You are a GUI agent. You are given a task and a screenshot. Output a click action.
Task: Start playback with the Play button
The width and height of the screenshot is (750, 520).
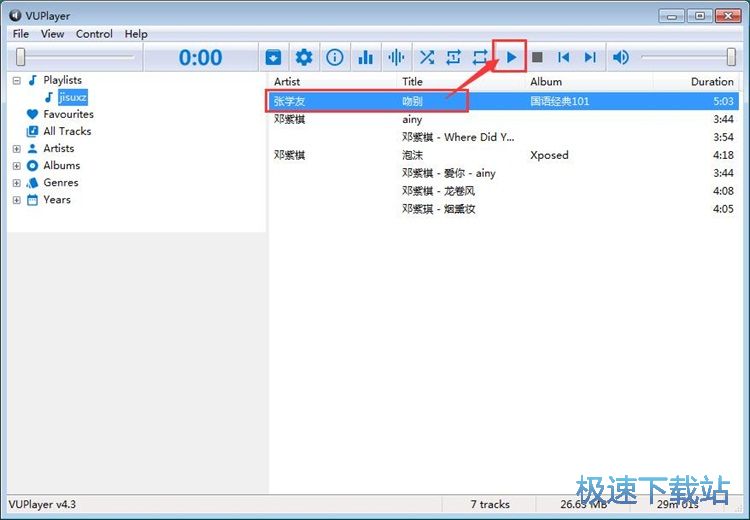(x=510, y=57)
